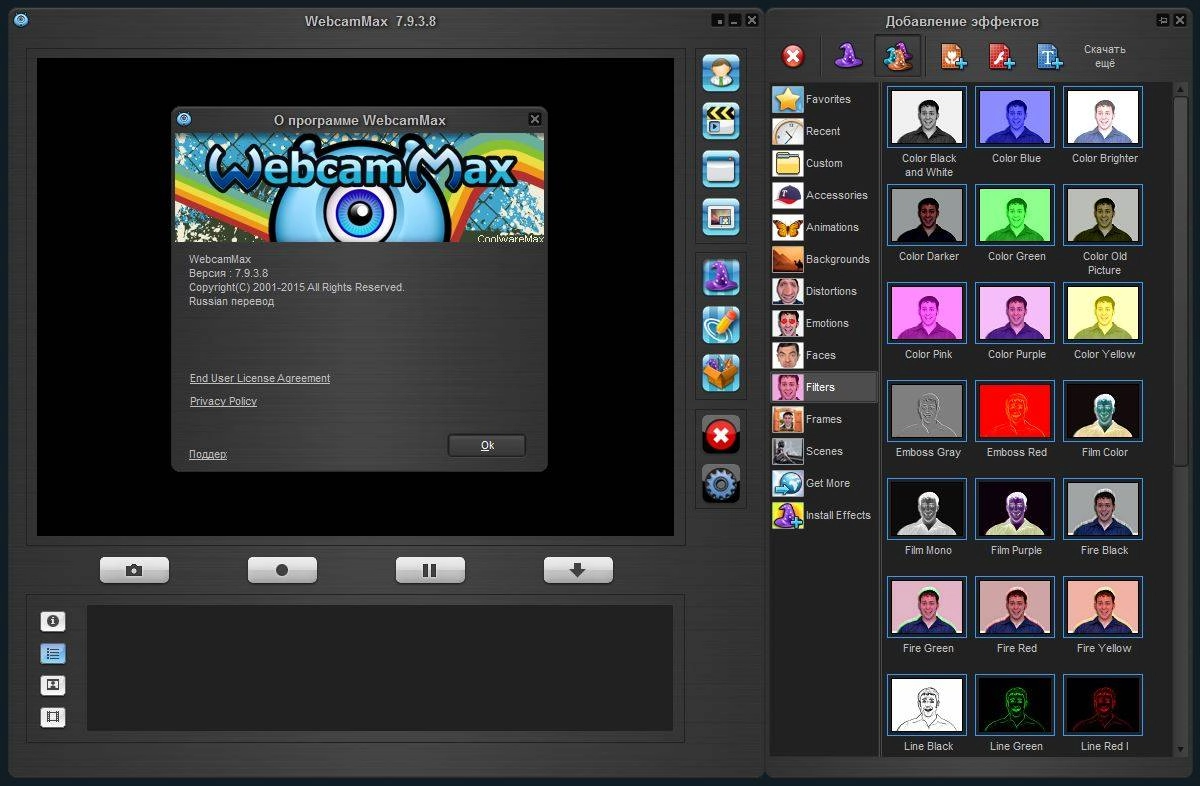The height and width of the screenshot is (786, 1200).
Task: Click the pin icon on effects panel titlebar
Action: click(x=1163, y=20)
